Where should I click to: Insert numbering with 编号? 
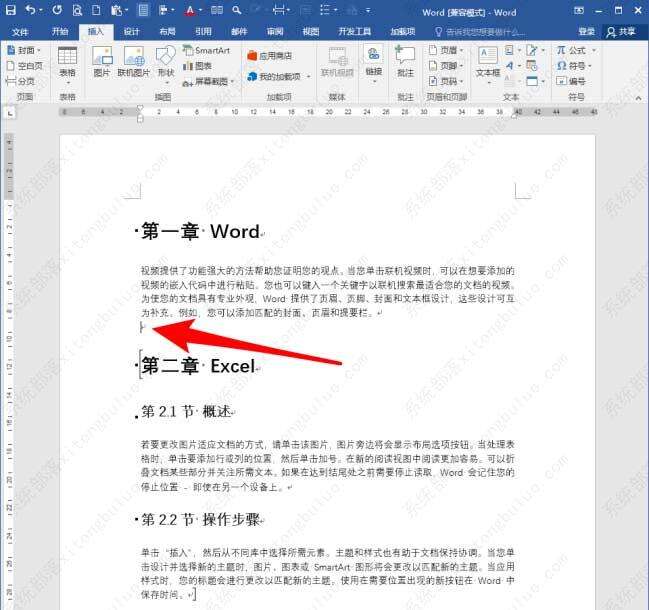[571, 81]
